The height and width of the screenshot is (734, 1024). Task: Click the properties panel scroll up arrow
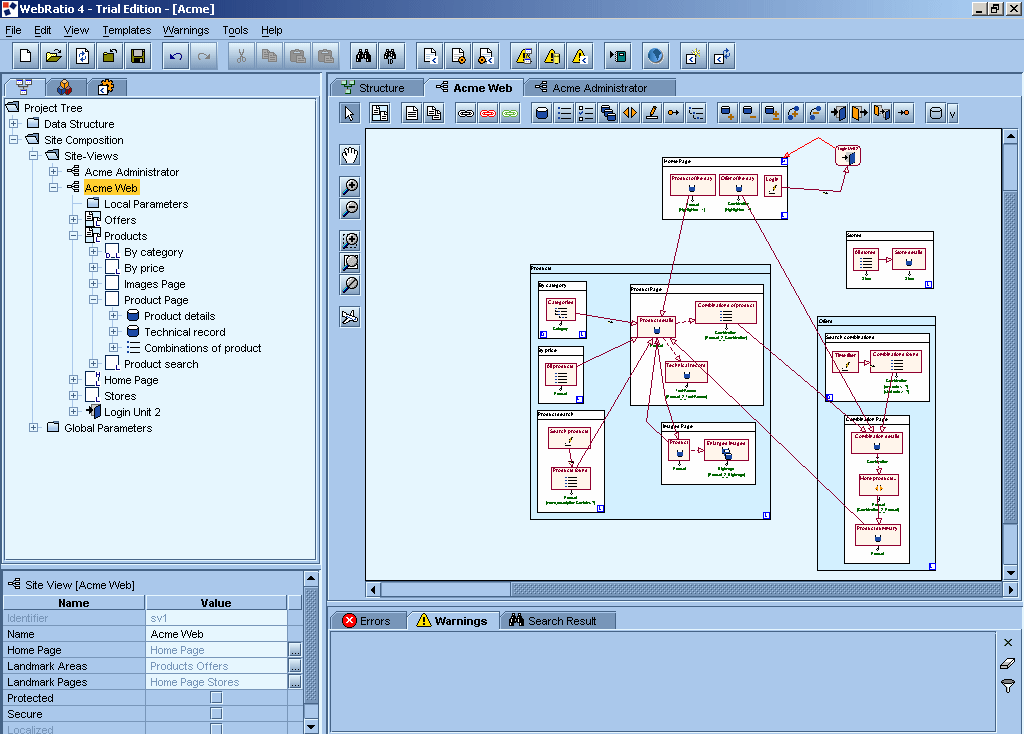click(x=311, y=579)
